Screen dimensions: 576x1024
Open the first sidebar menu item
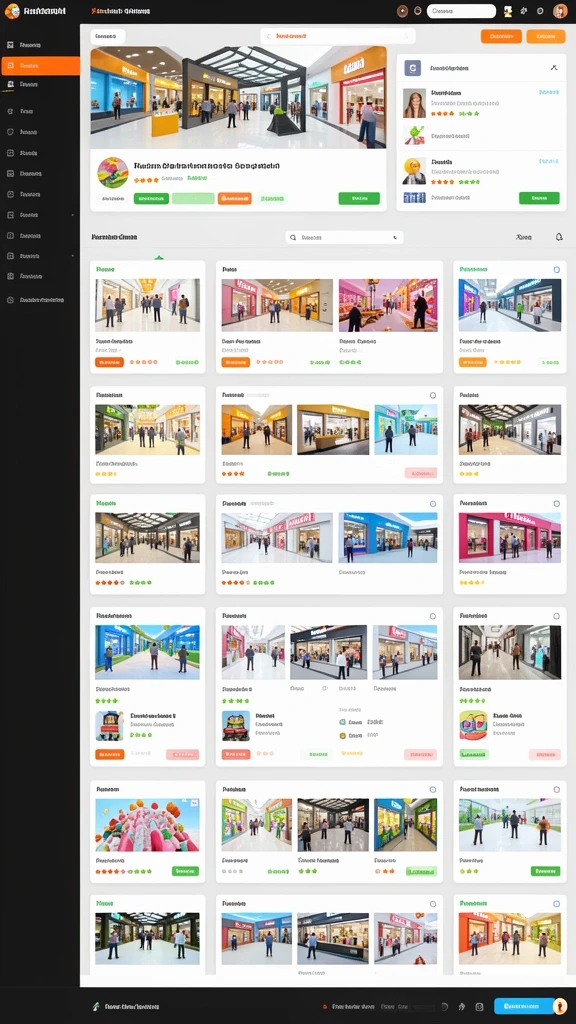coord(40,45)
